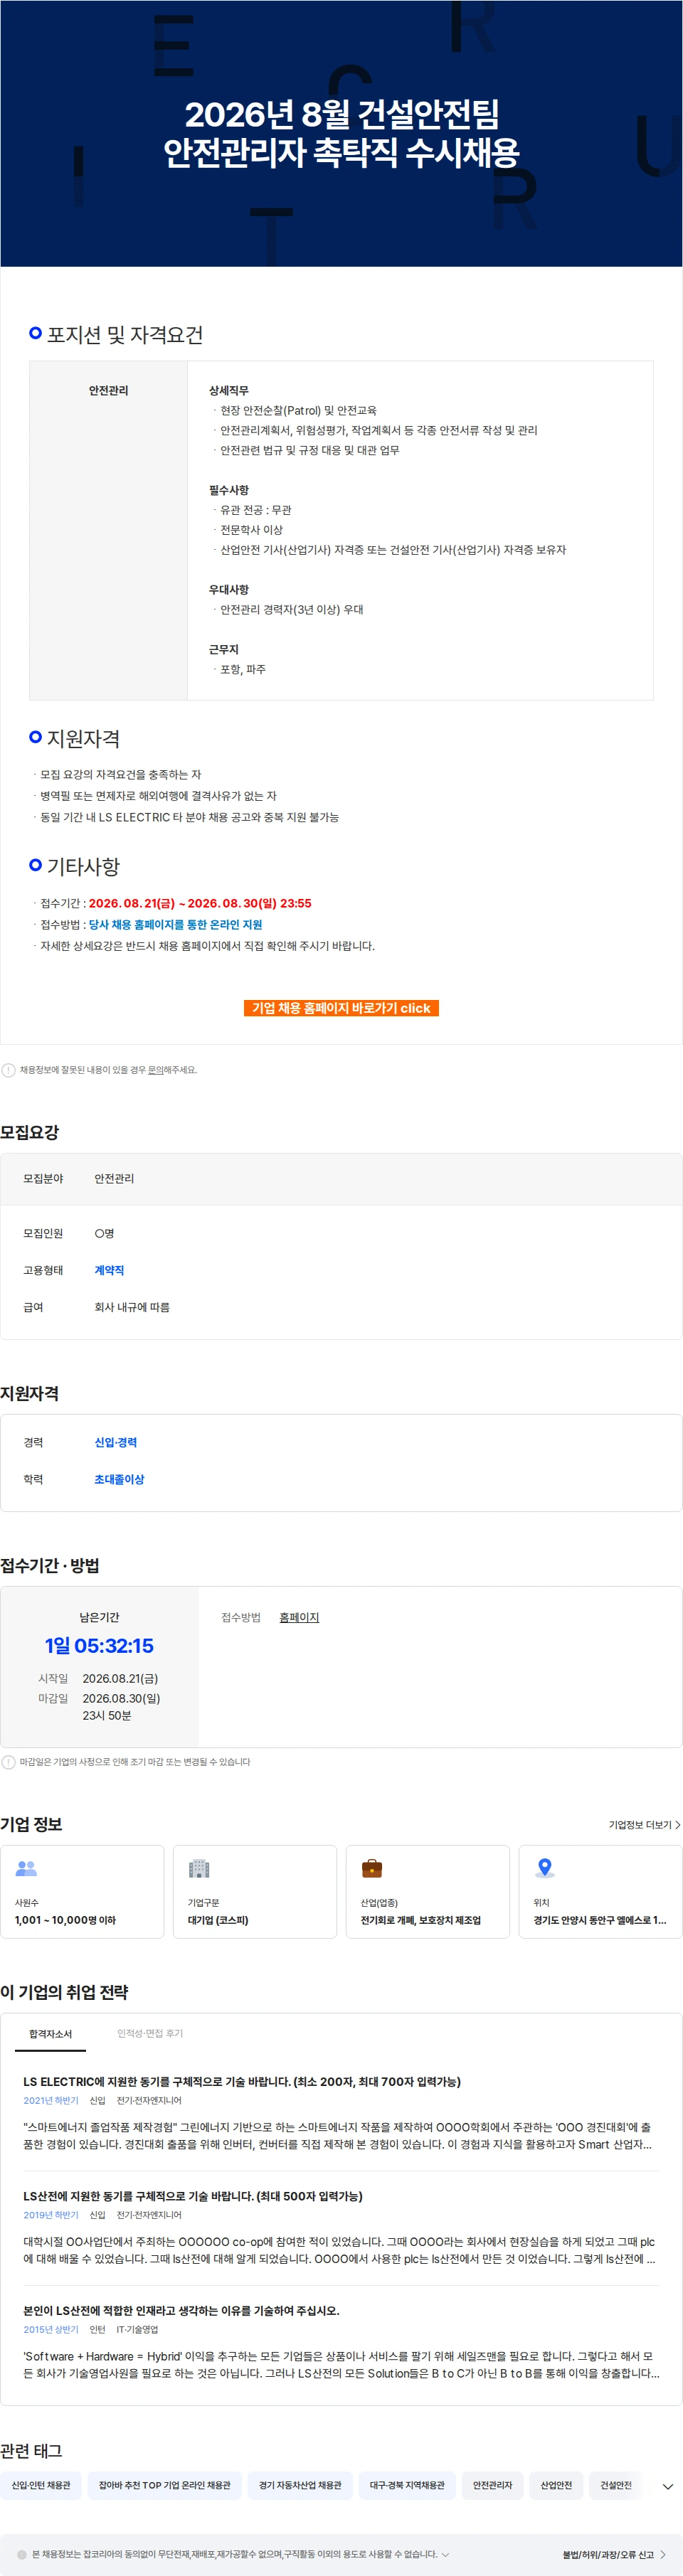Click the 경기도 안양시 동안구 location text
Viewport: 683px width, 2576px height.
(x=600, y=1920)
